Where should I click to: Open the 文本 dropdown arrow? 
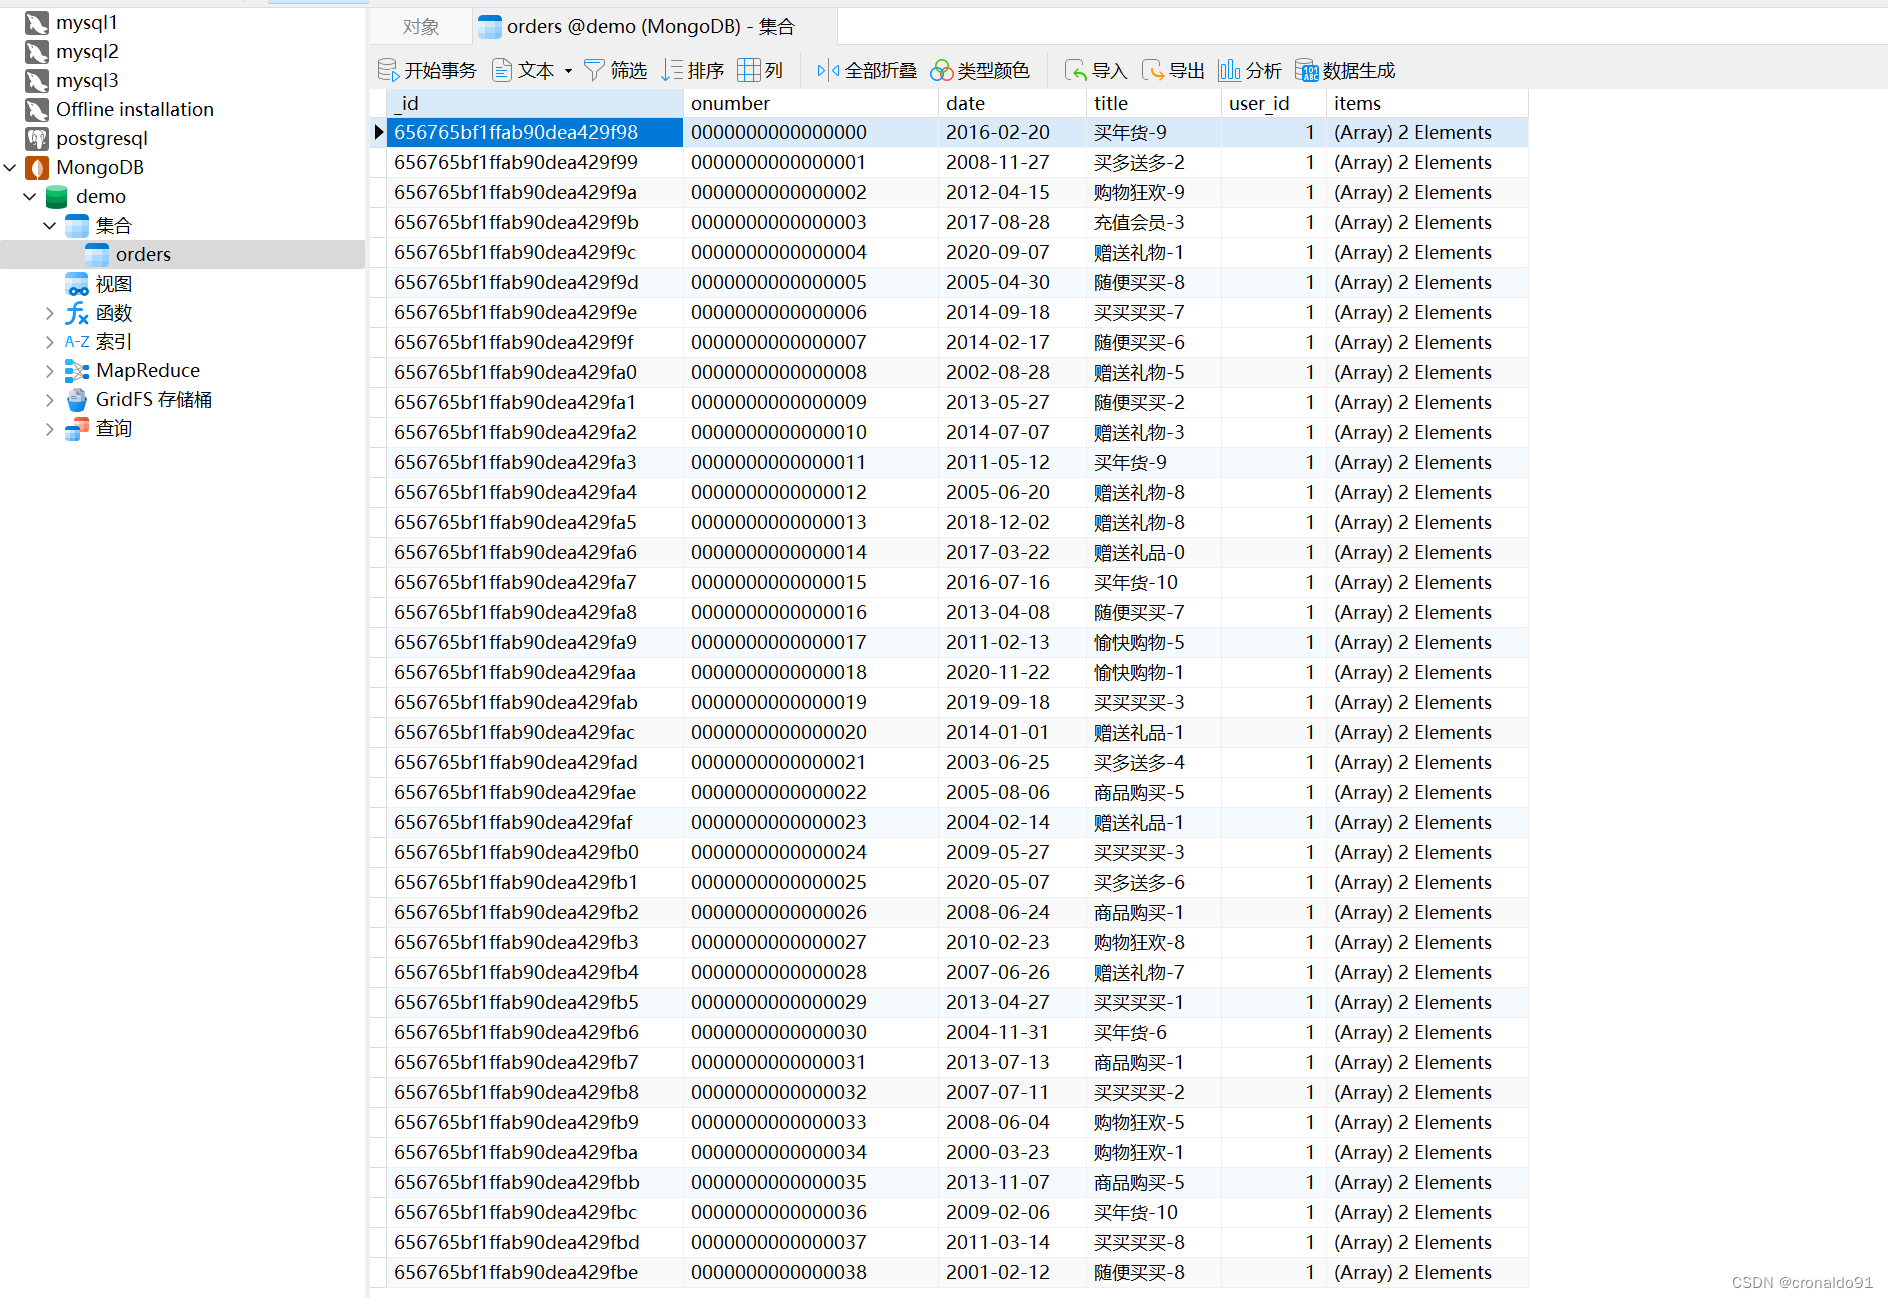(568, 71)
